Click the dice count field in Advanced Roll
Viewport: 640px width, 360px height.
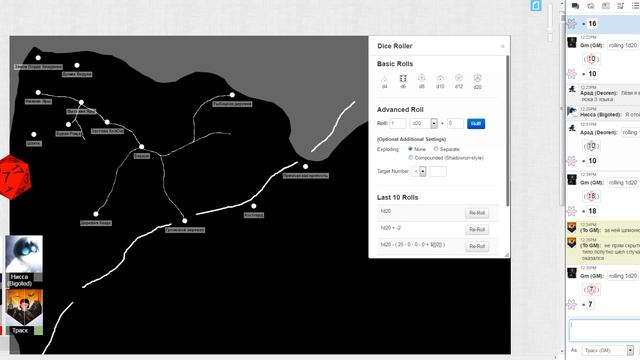[398, 123]
